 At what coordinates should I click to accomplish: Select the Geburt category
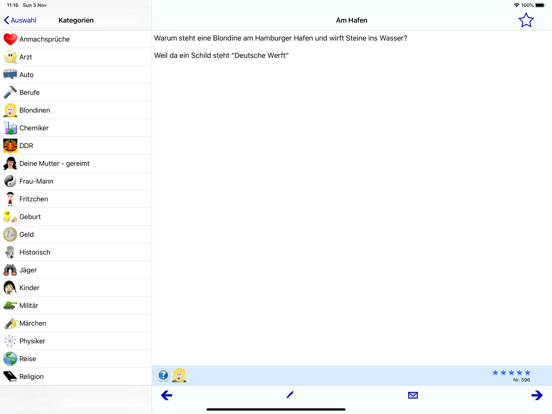point(76,217)
